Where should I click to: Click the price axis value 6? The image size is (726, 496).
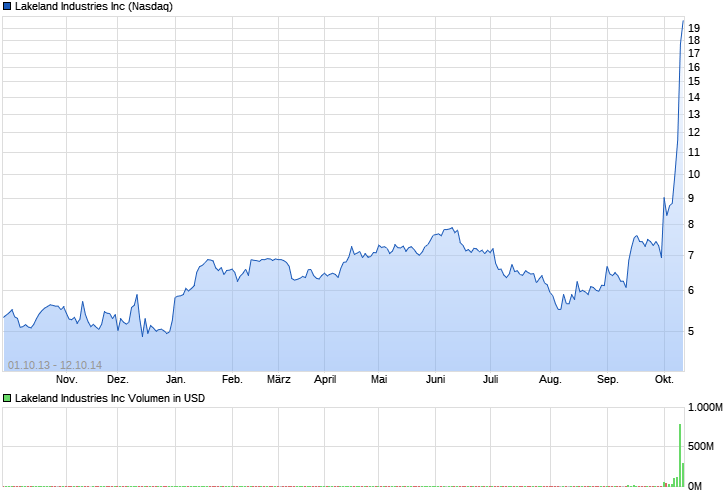pyautogui.click(x=691, y=290)
